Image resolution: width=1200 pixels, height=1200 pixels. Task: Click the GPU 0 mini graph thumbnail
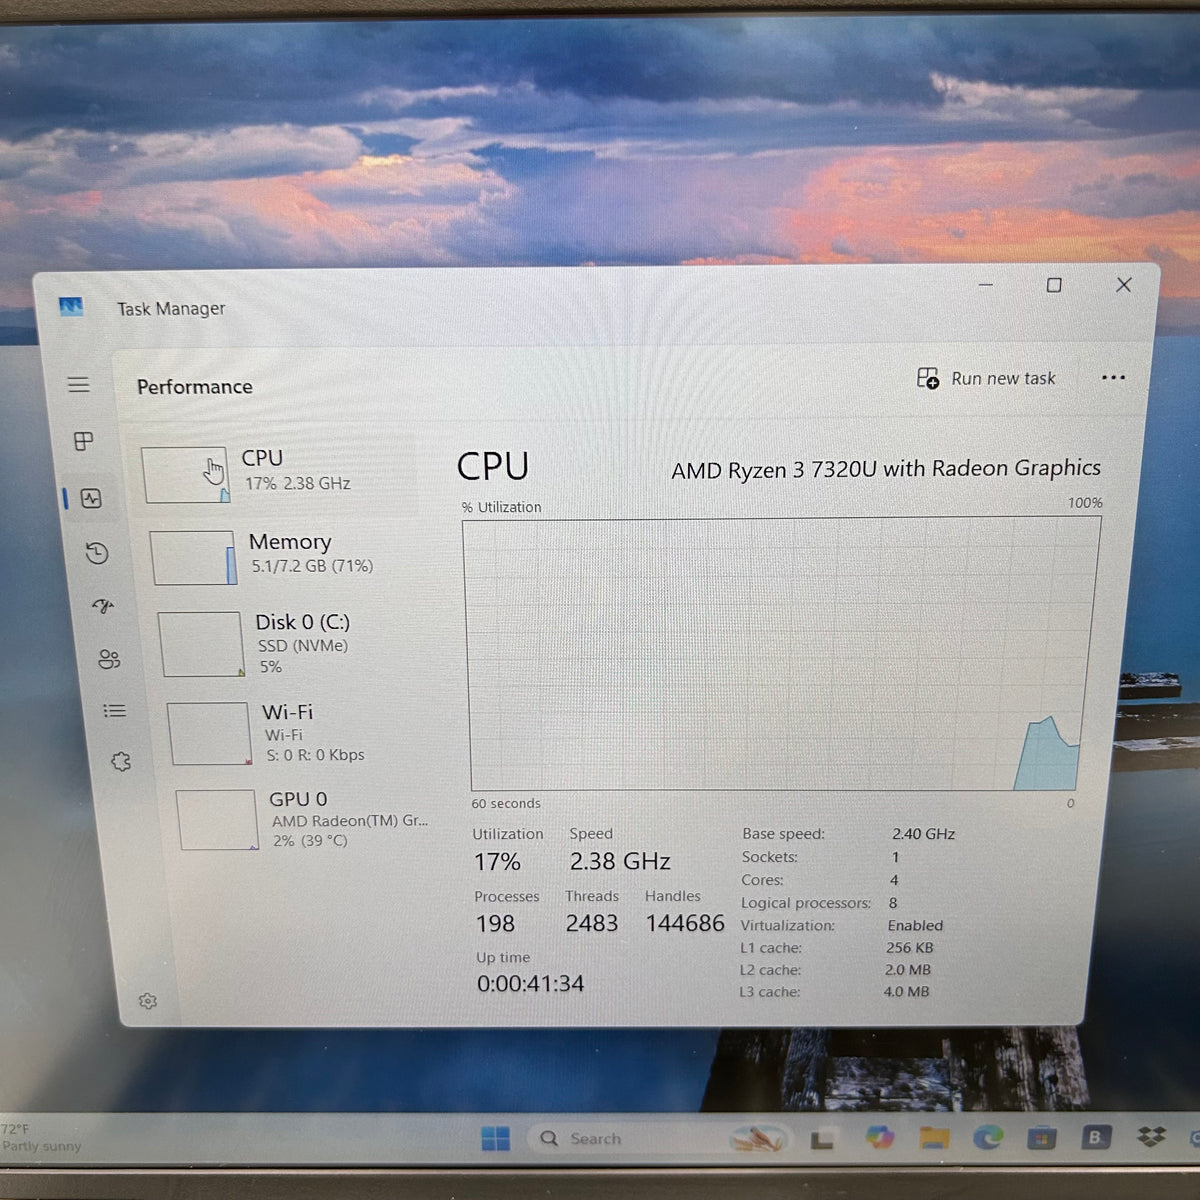pyautogui.click(x=217, y=820)
